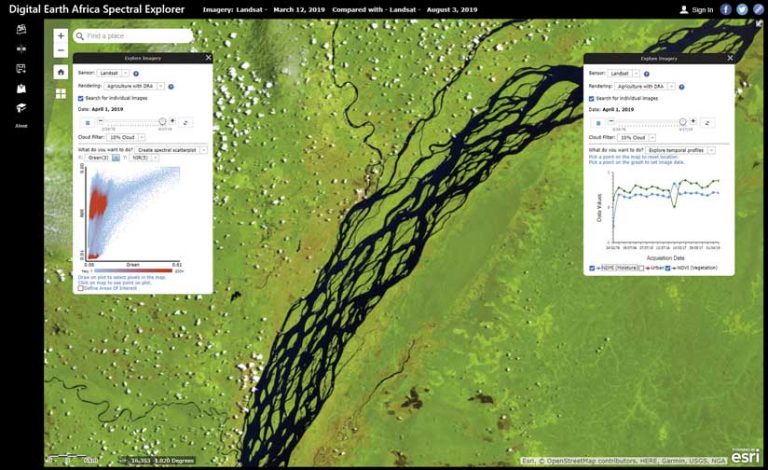The height and width of the screenshot is (470, 768).
Task: Copy the share link icon
Action: click(758, 9)
